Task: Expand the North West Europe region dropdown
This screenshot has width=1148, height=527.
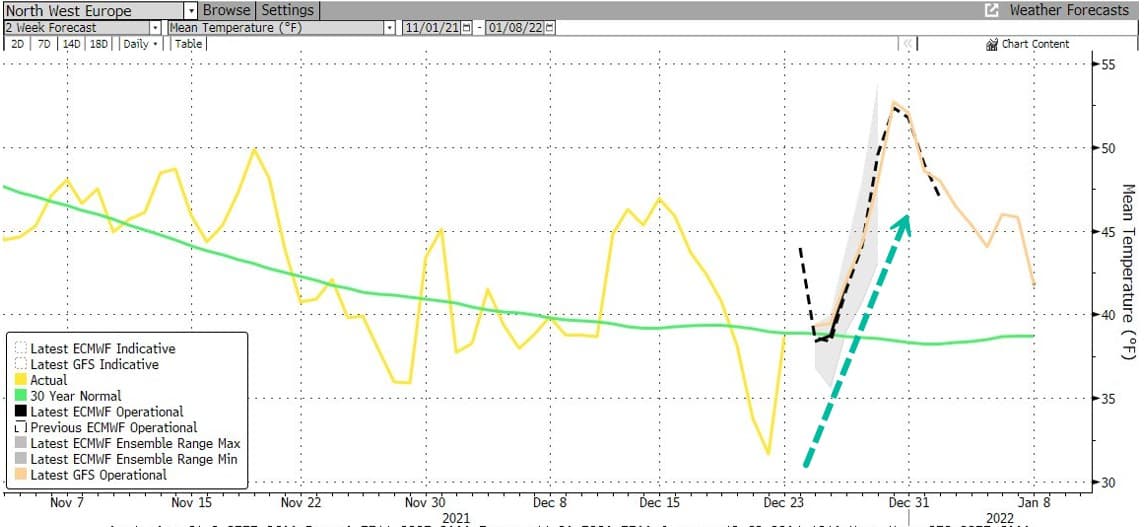Action: tap(190, 10)
